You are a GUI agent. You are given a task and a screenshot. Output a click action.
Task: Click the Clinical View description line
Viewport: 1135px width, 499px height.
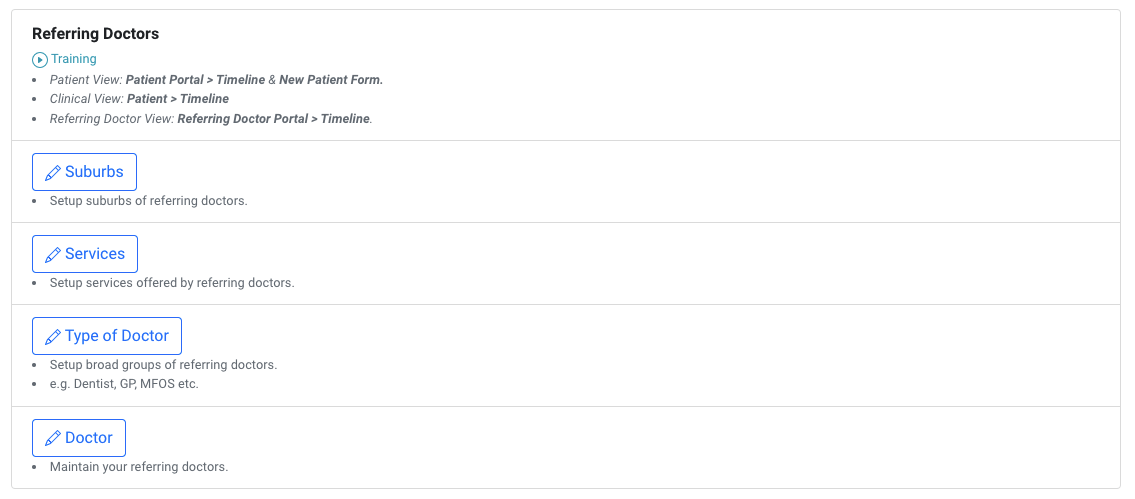click(139, 99)
